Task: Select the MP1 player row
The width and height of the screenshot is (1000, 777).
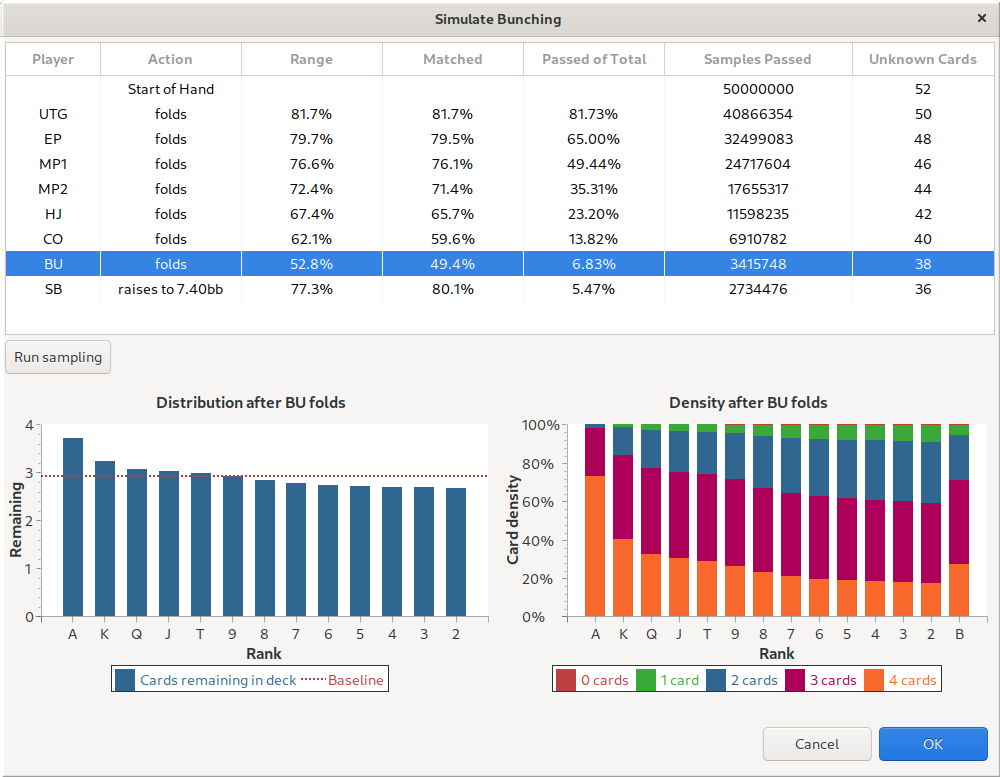Action: click(500, 164)
